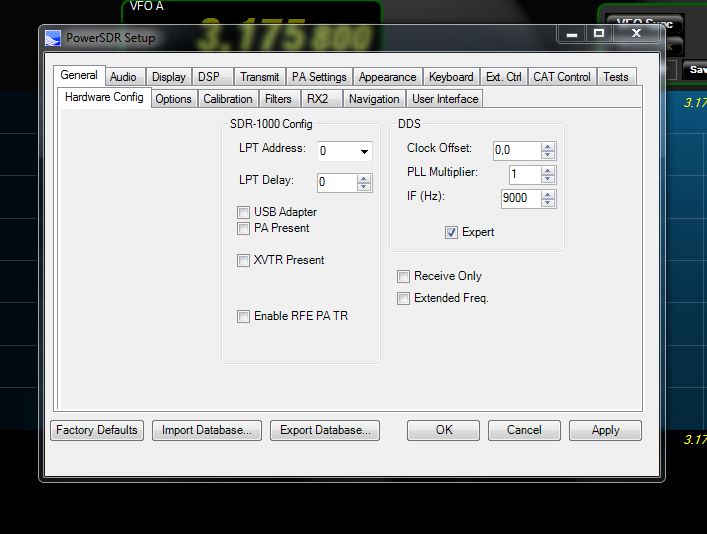
Task: Click Export Database... button
Action: [325, 430]
